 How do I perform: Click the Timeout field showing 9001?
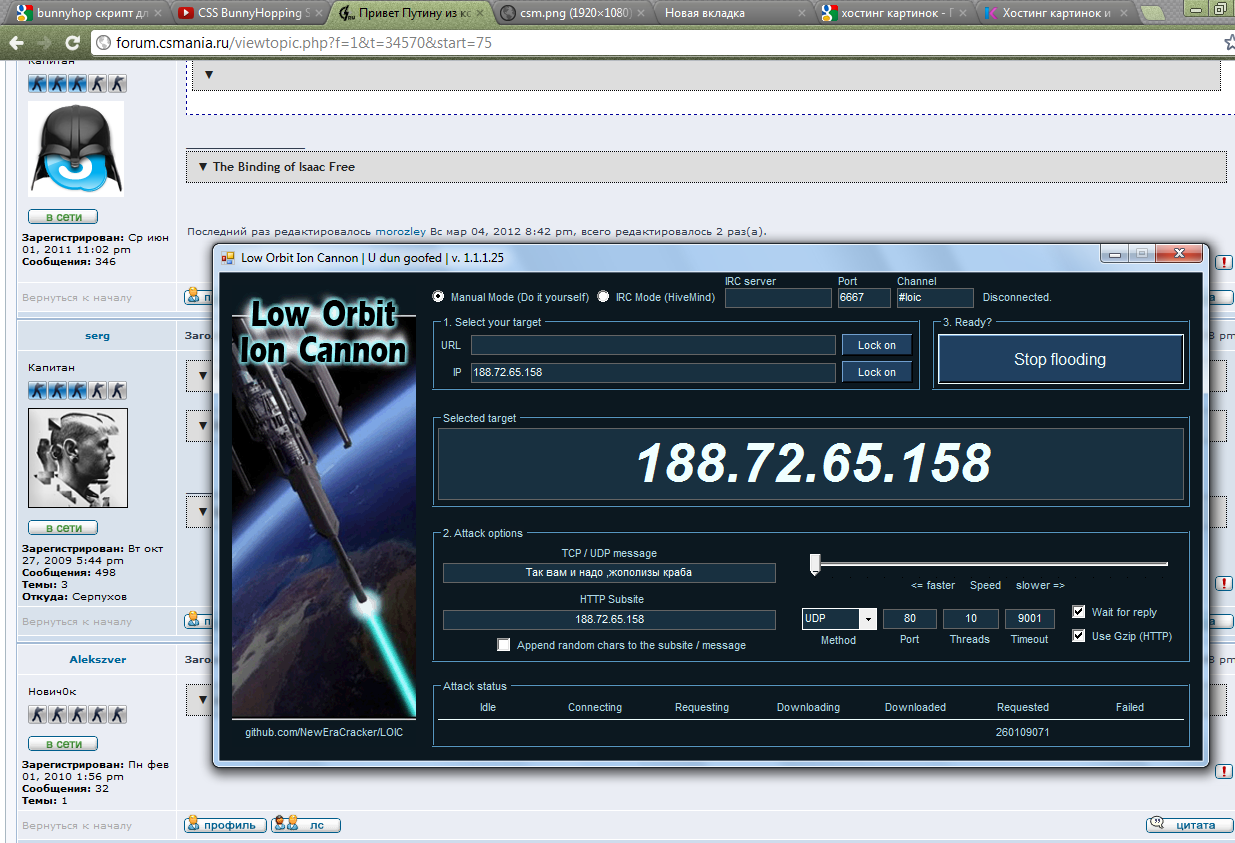(1030, 619)
